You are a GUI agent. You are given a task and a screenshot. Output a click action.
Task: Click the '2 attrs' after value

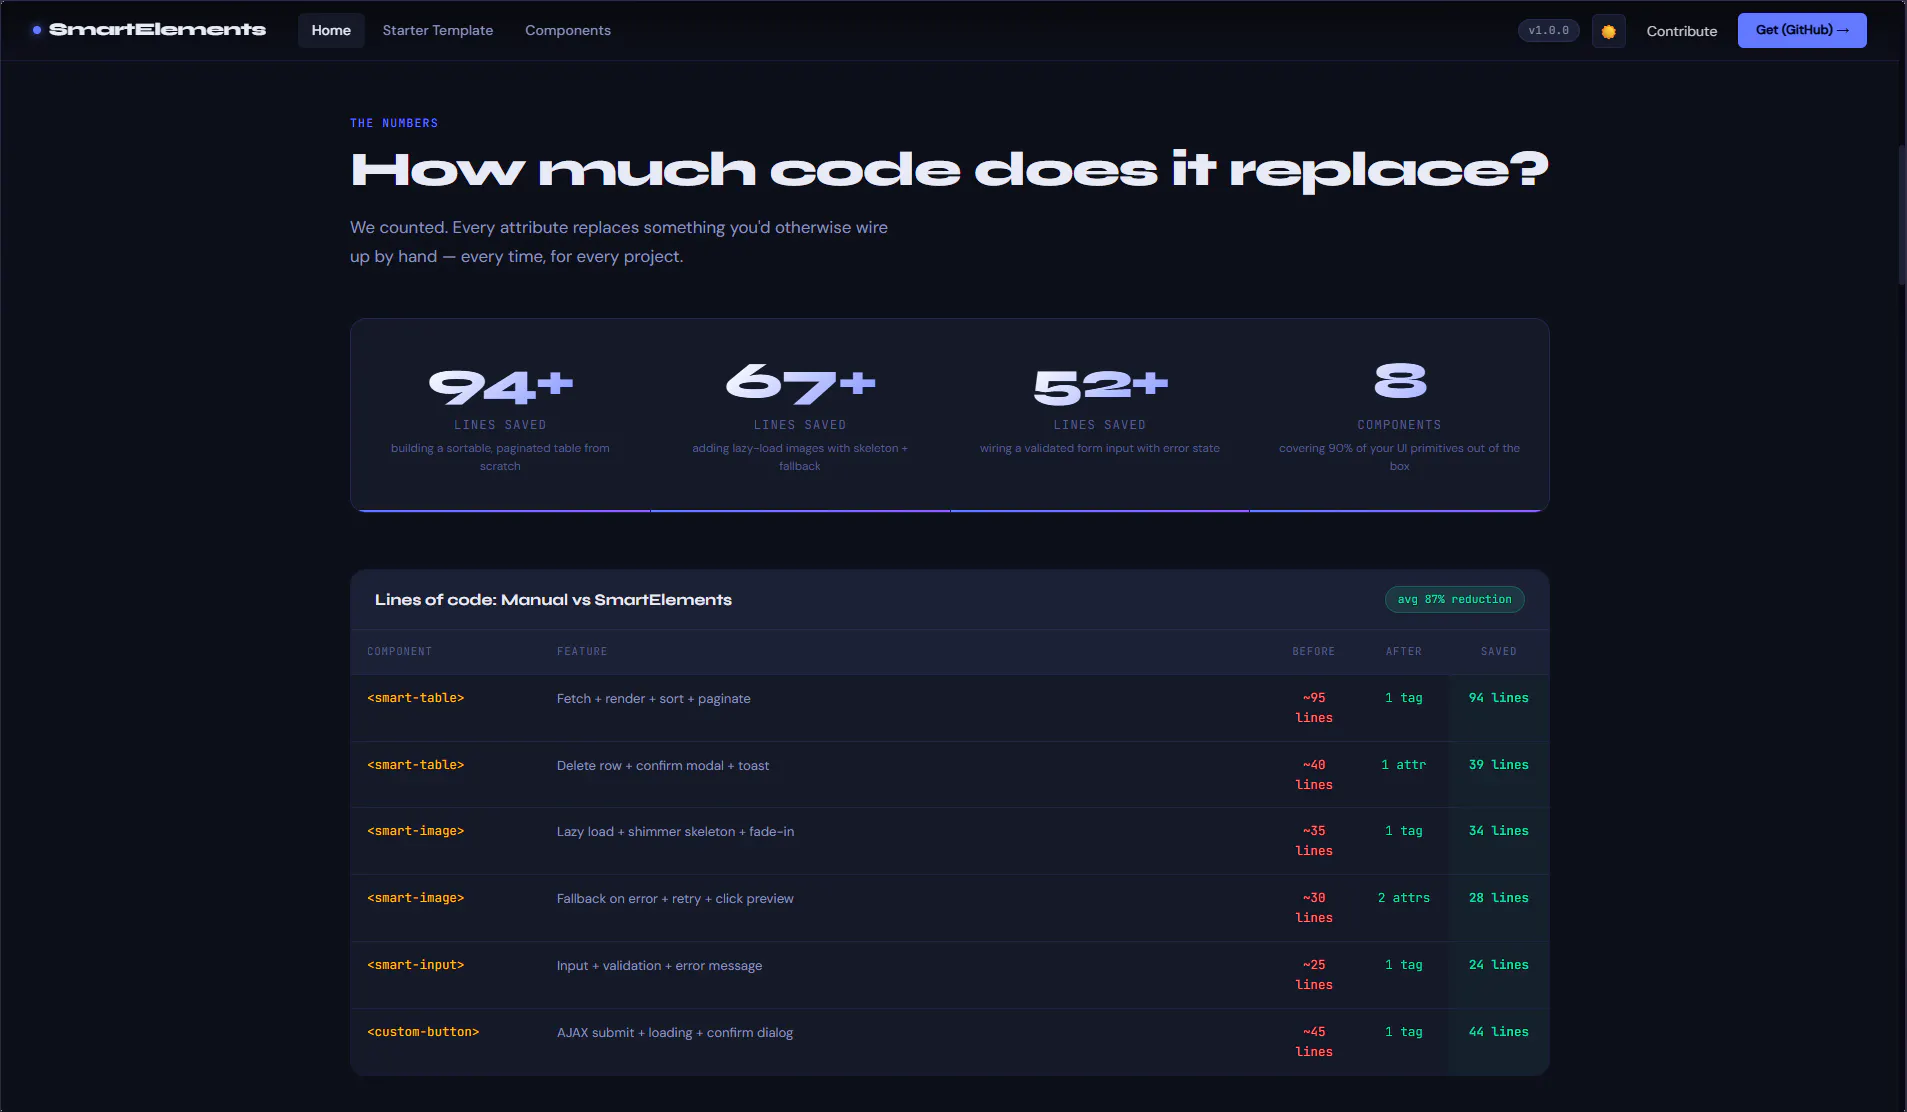pyautogui.click(x=1404, y=898)
